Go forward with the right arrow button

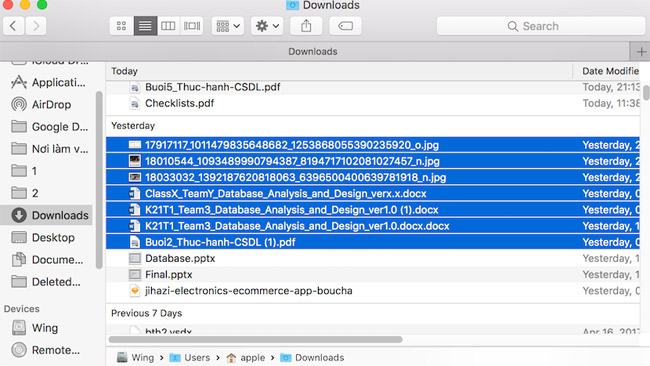36,26
